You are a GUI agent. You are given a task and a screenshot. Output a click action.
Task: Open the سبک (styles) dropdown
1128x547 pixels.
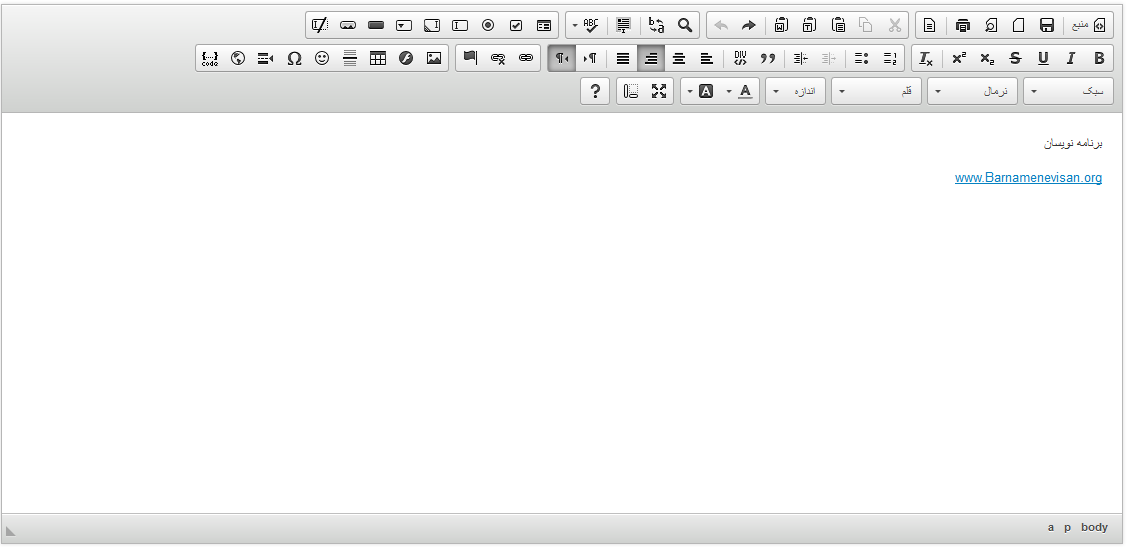pyautogui.click(x=1068, y=91)
